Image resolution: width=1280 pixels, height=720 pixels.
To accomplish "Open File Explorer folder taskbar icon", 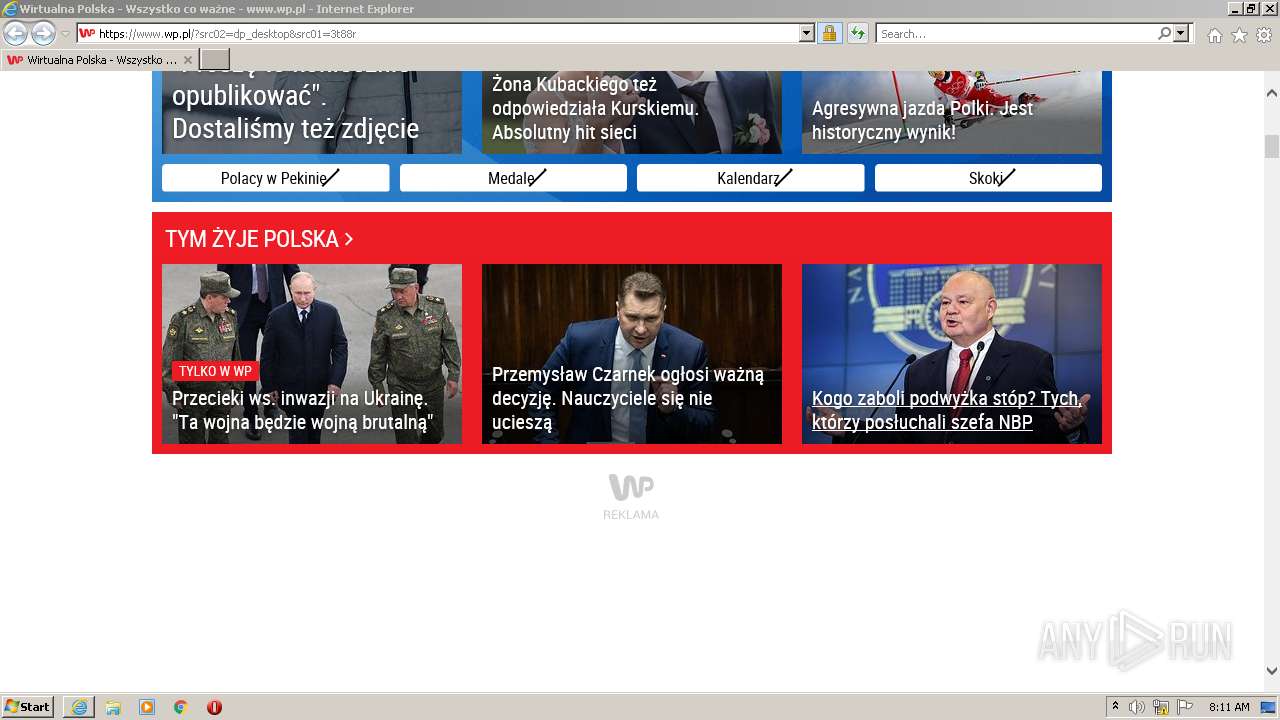I will [113, 707].
